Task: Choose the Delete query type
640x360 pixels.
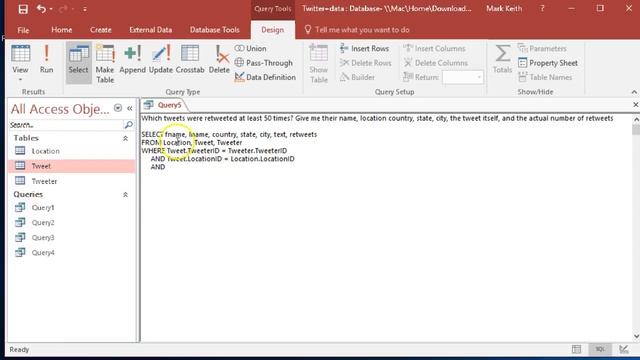Action: pyautogui.click(x=219, y=60)
